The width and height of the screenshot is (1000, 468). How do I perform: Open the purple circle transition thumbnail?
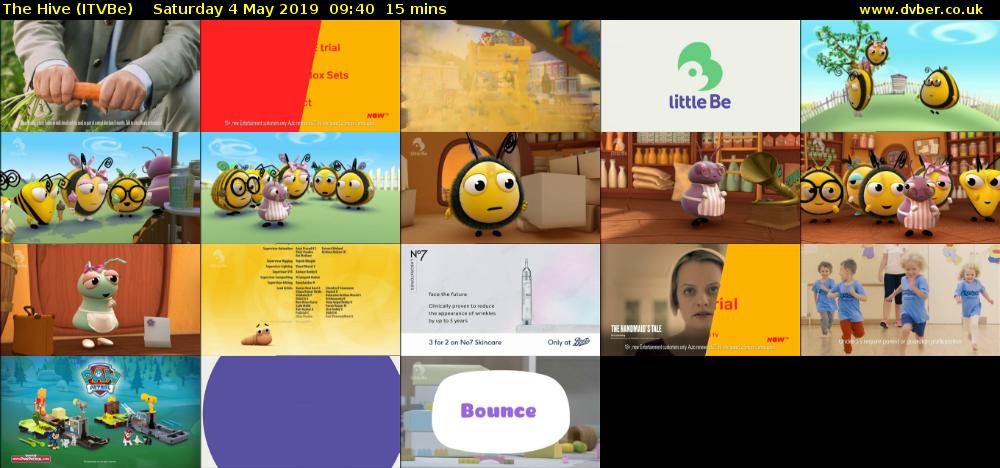coord(300,413)
